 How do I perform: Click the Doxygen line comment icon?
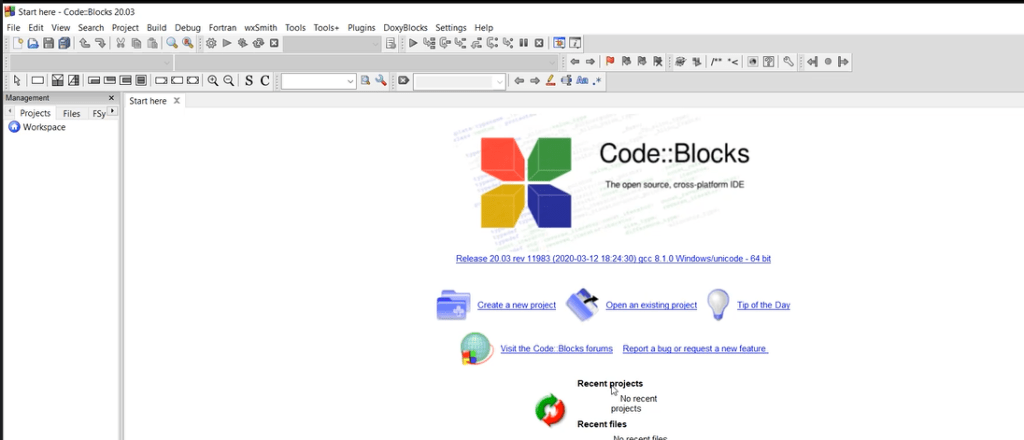733,61
